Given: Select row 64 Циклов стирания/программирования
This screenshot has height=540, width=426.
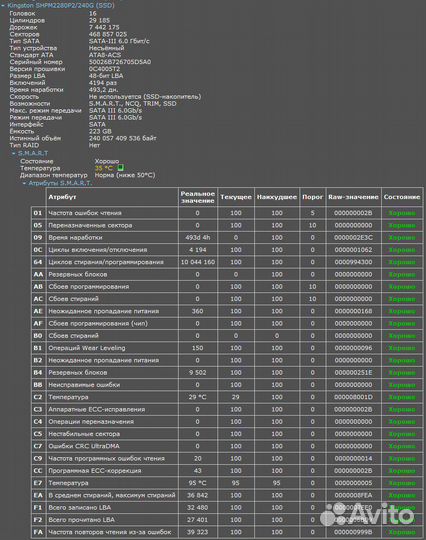Looking at the screenshot, I should tap(227, 262).
